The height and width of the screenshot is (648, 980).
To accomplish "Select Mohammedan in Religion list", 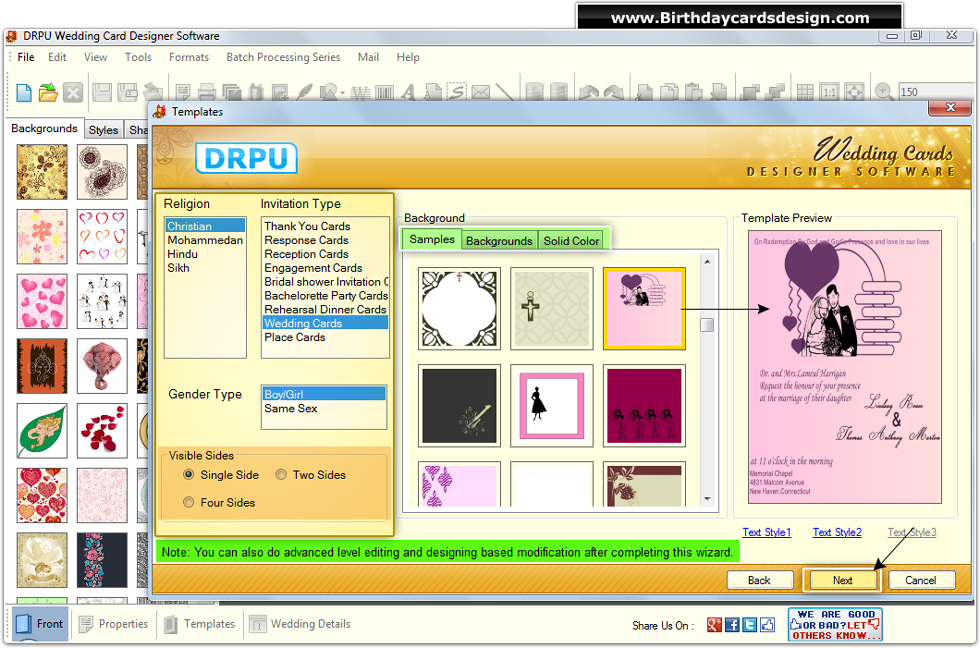I will pyautogui.click(x=205, y=240).
